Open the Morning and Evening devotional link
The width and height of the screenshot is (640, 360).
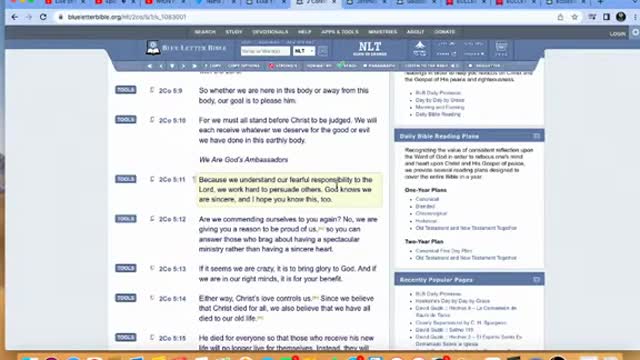point(440,107)
